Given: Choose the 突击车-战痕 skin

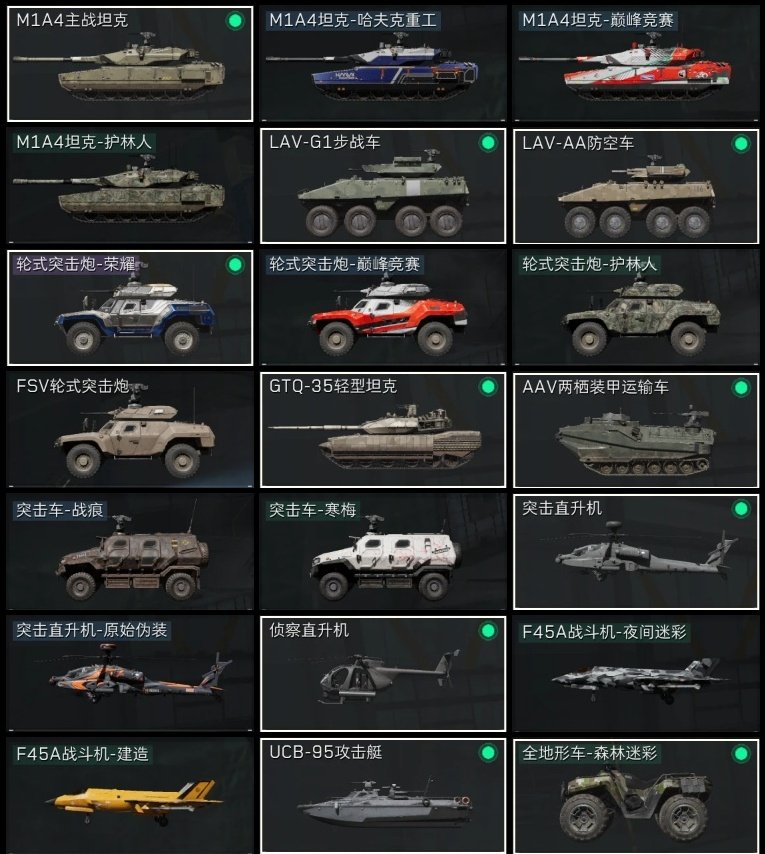Looking at the screenshot, I should coord(130,552).
